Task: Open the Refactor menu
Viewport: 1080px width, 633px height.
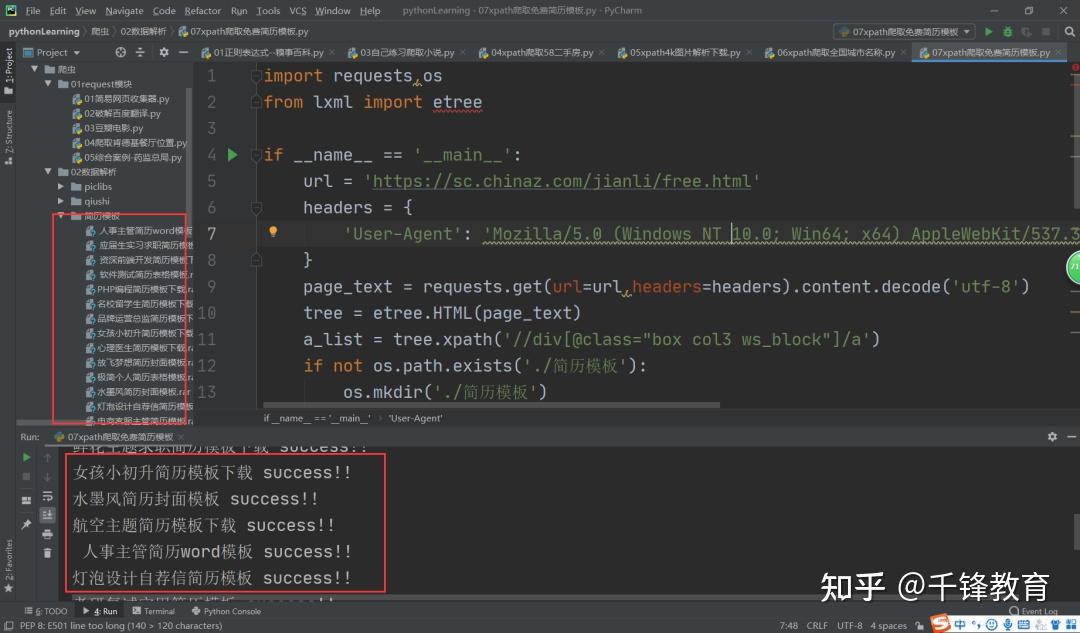Action: pyautogui.click(x=202, y=11)
